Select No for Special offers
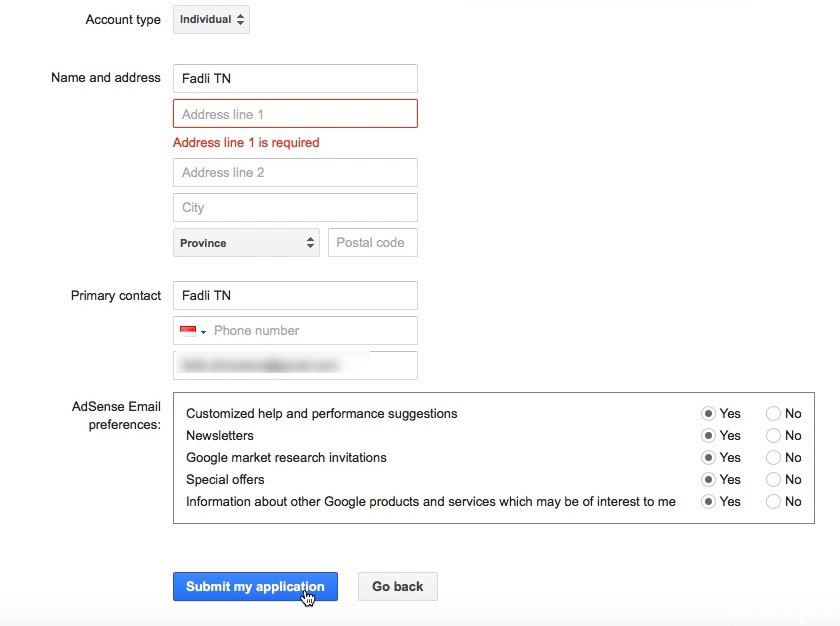 tap(773, 479)
